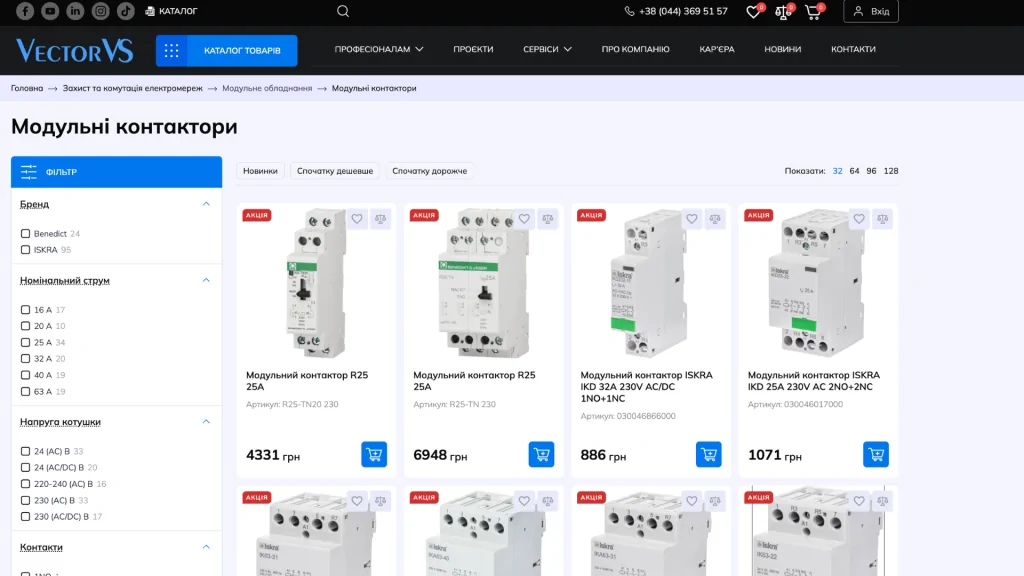1024x576 pixels.
Task: Enable the 230 (AC/DC) В coil filter
Action: (x=25, y=517)
